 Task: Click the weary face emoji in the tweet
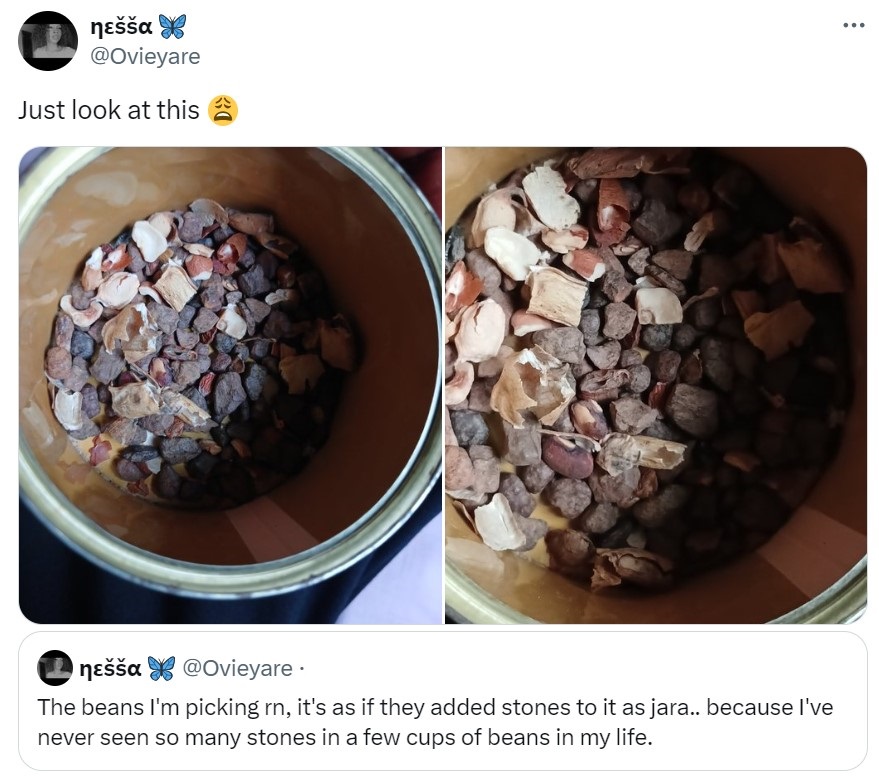point(223,110)
